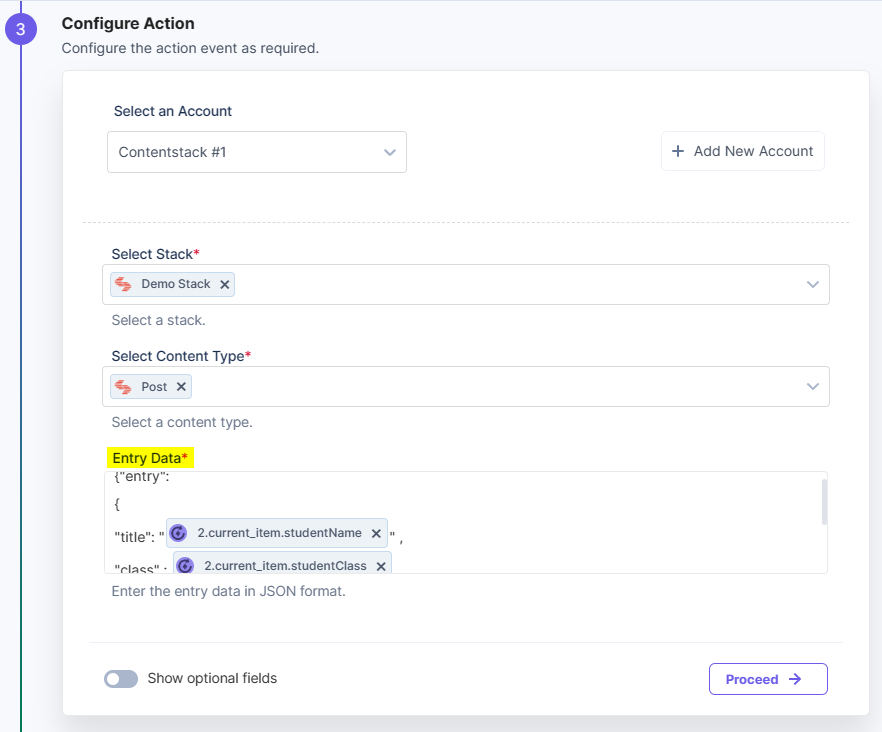The width and height of the screenshot is (882, 732).
Task: Expand the Select Stack dropdown
Action: pos(813,284)
